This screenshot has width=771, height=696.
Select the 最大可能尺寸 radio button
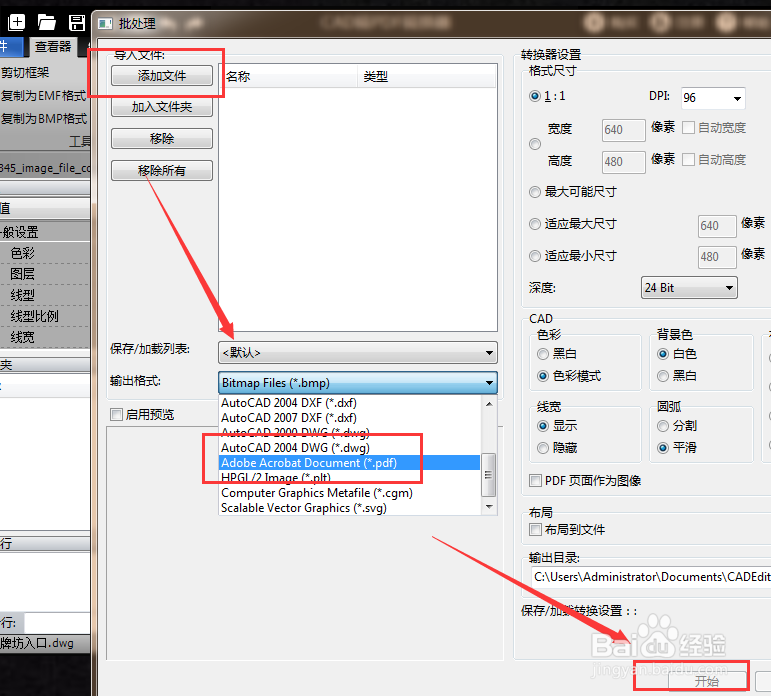pos(535,192)
